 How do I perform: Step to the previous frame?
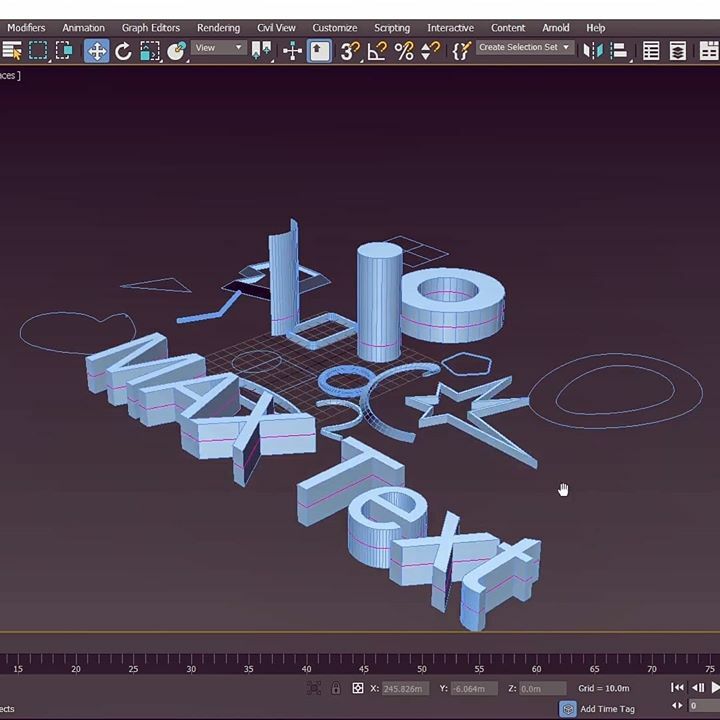698,687
